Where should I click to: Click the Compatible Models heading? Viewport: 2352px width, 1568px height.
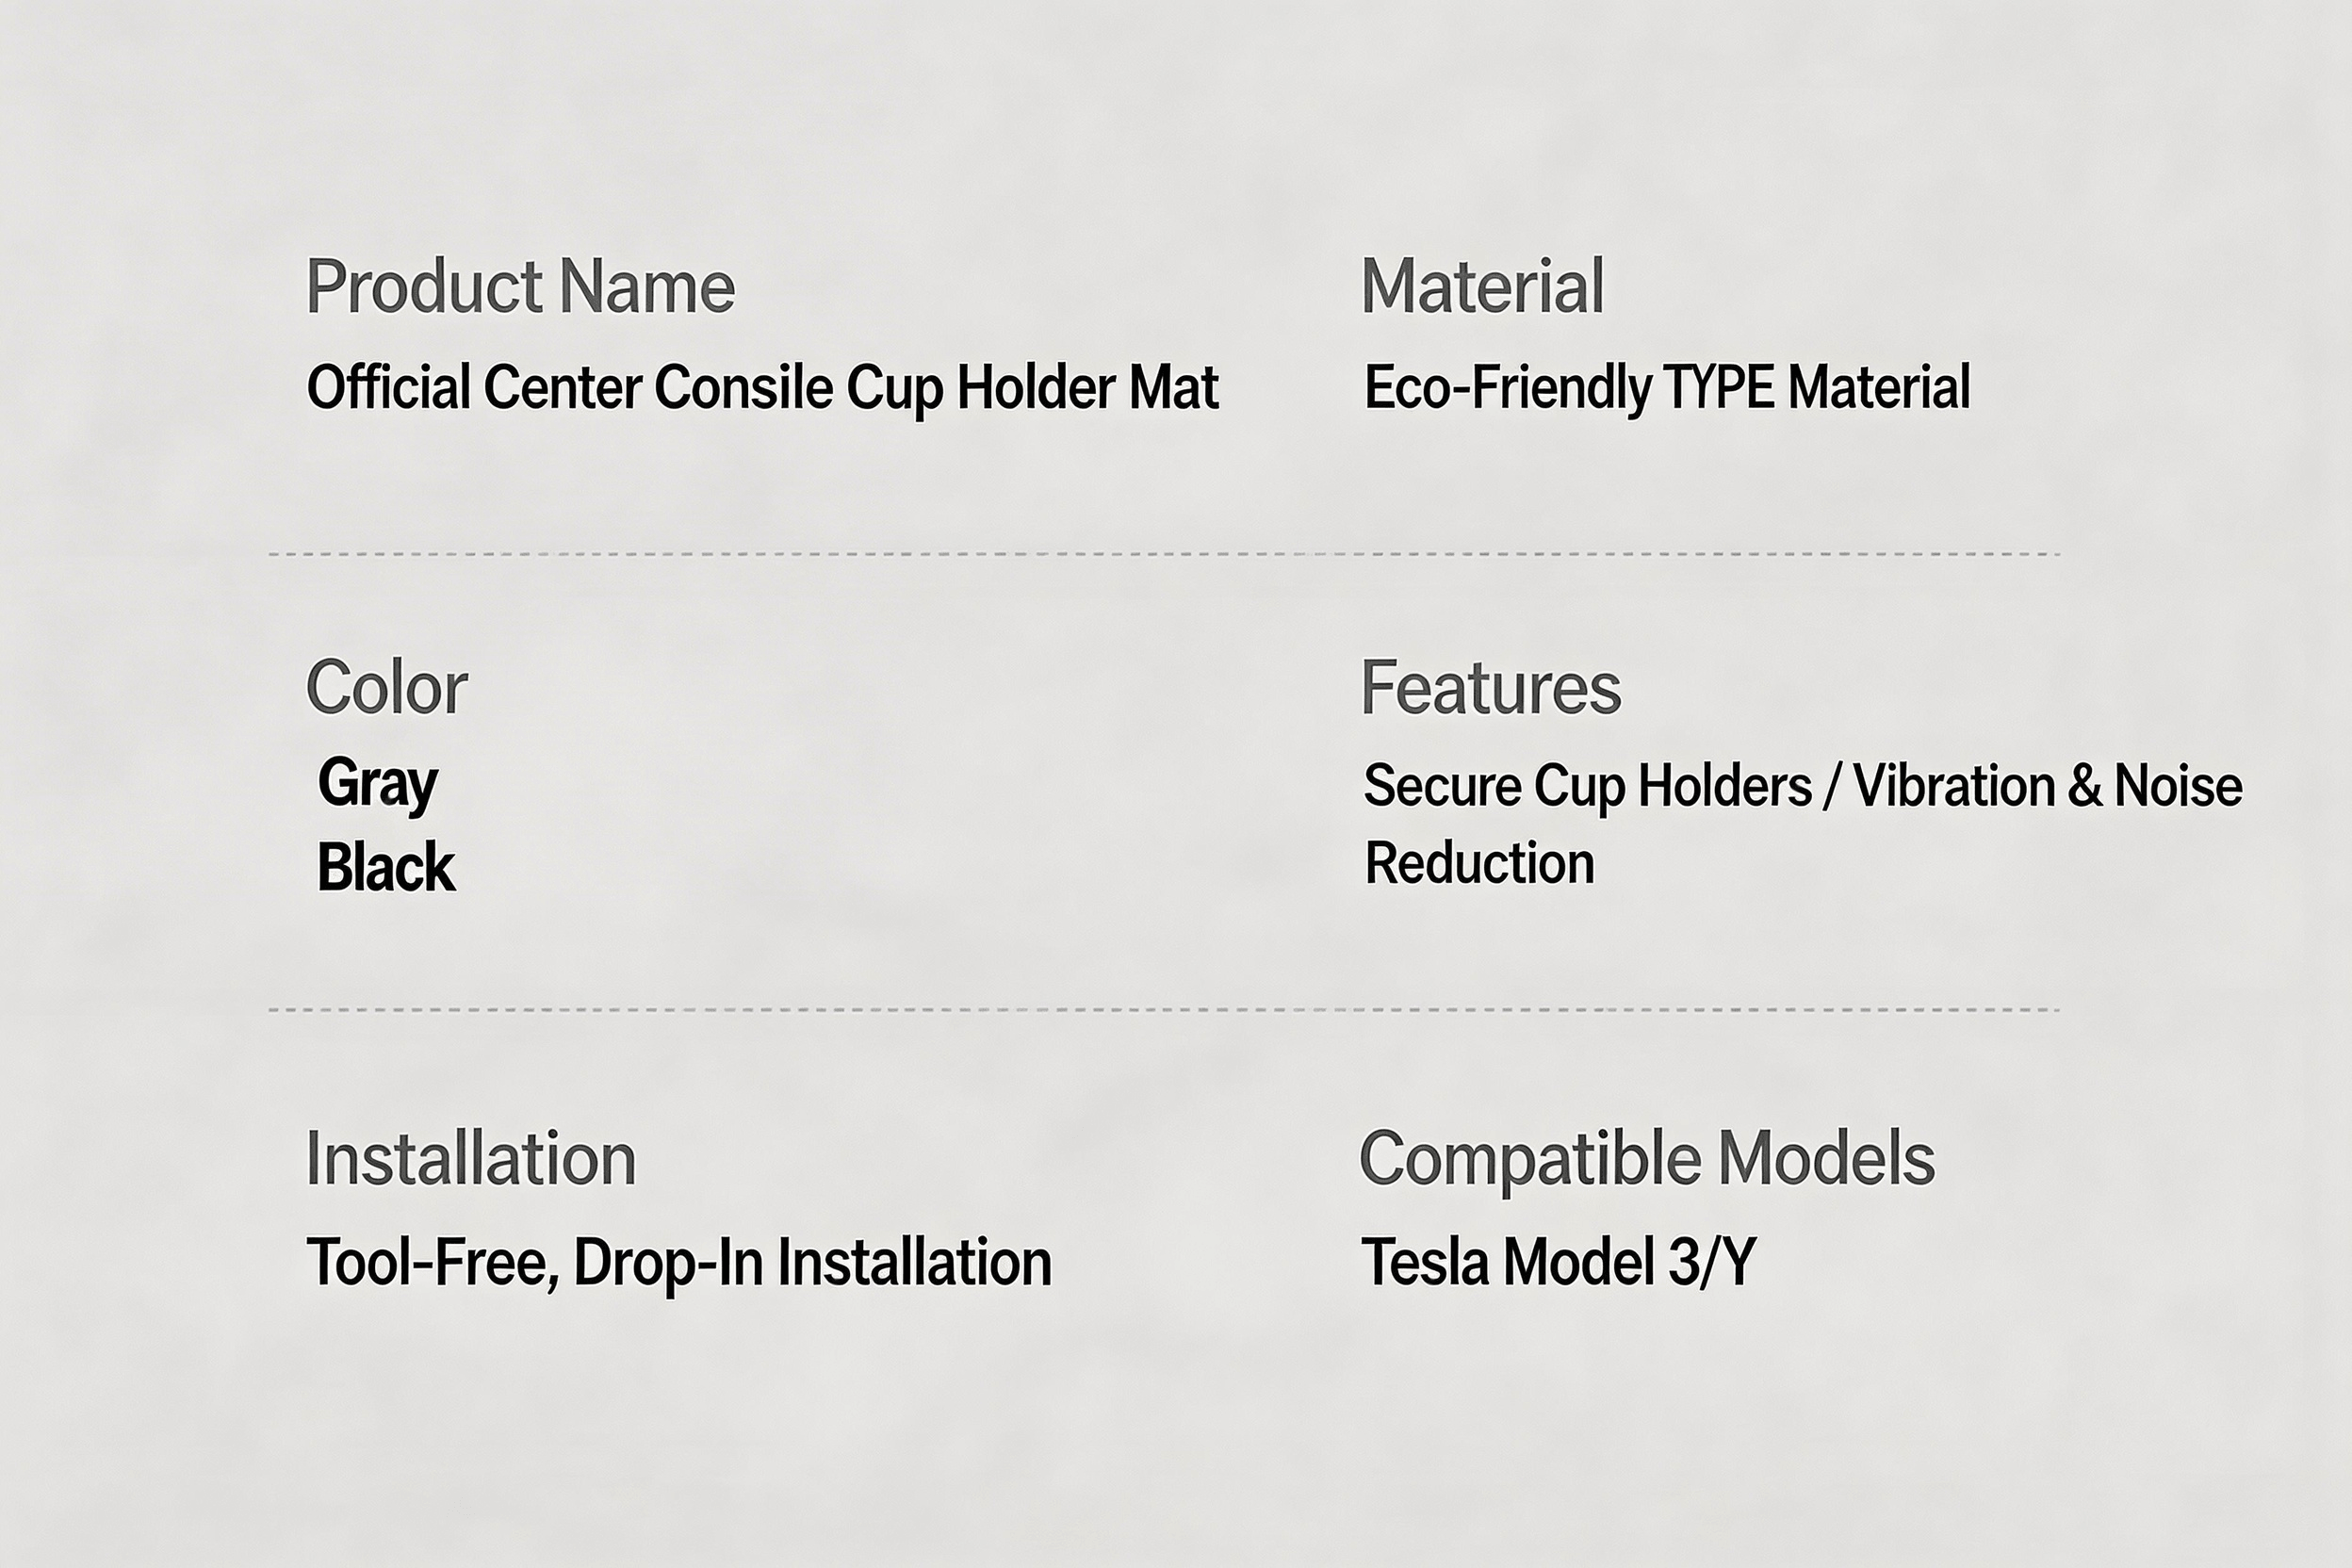pyautogui.click(x=1647, y=1159)
